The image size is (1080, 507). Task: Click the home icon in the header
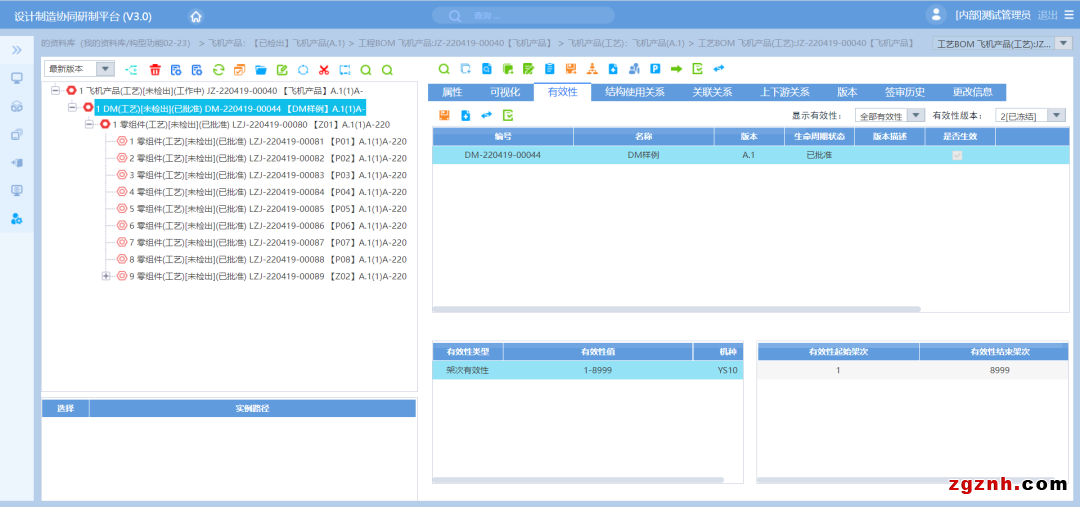(x=196, y=16)
